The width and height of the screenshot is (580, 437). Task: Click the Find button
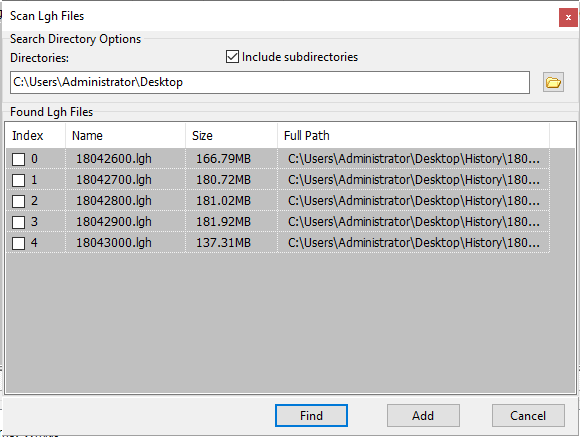point(311,416)
